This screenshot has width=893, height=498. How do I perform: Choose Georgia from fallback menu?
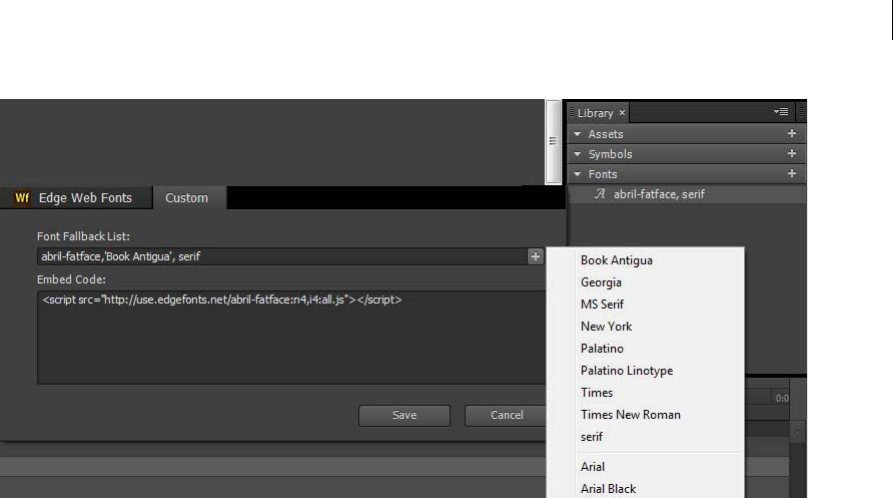pos(601,283)
